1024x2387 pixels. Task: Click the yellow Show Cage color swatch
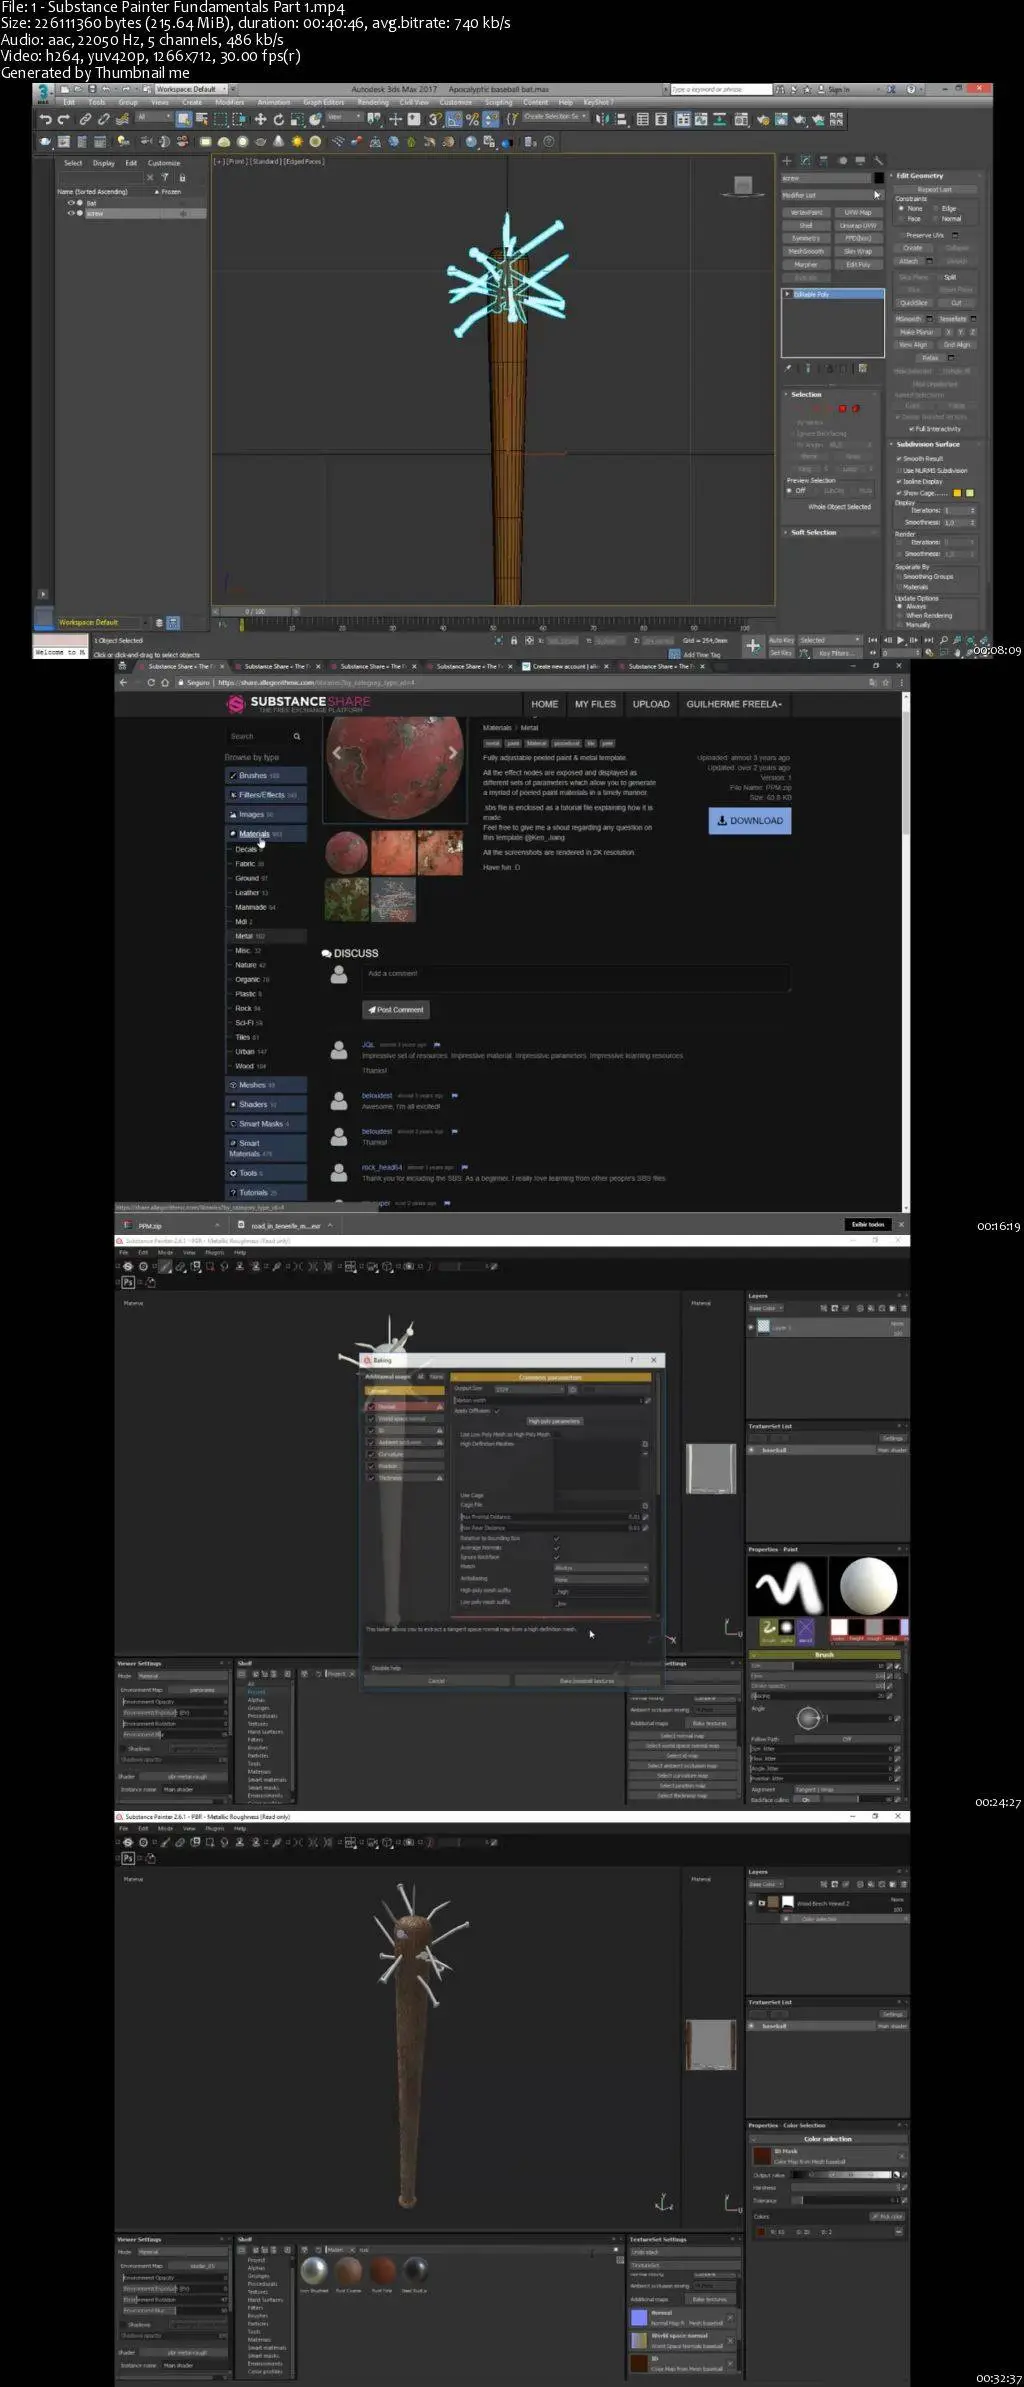tap(957, 493)
